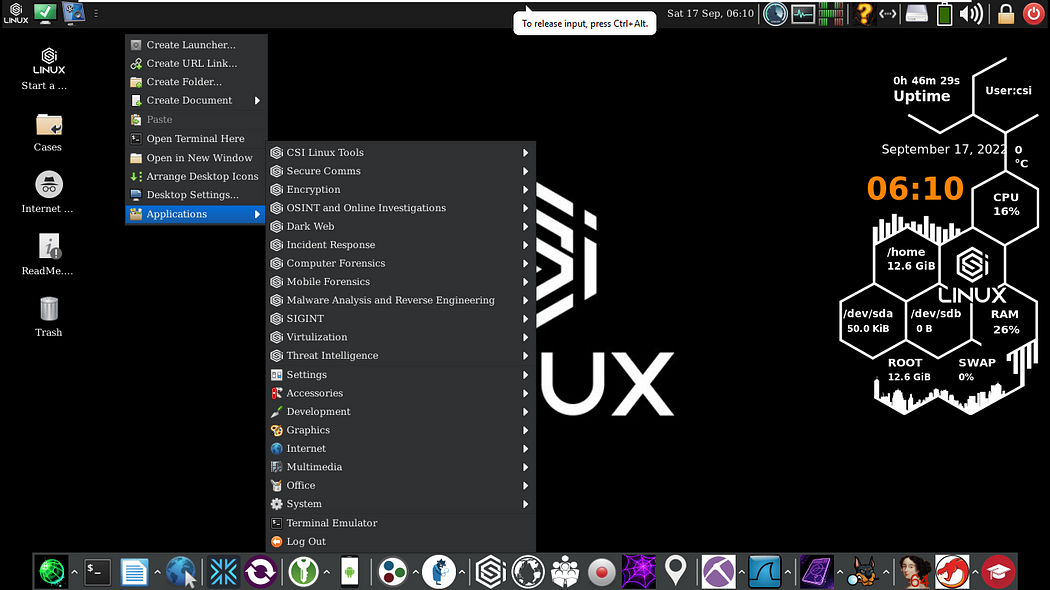Launch the white map pin dock icon
This screenshot has height=590, width=1050.
point(676,571)
